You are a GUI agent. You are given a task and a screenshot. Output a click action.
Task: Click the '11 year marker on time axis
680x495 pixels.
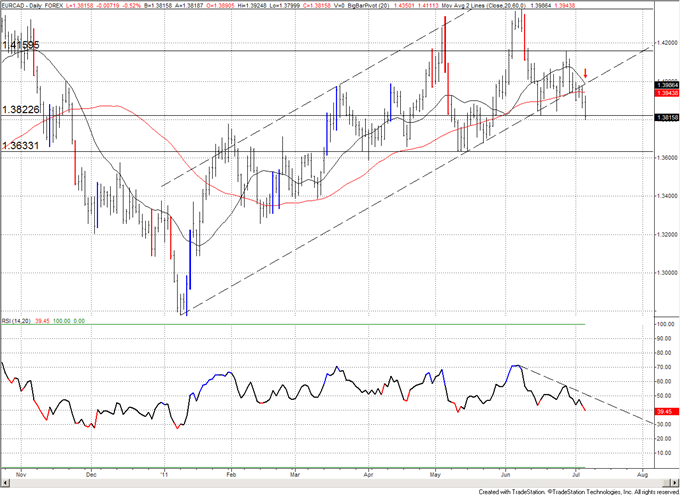164,467
